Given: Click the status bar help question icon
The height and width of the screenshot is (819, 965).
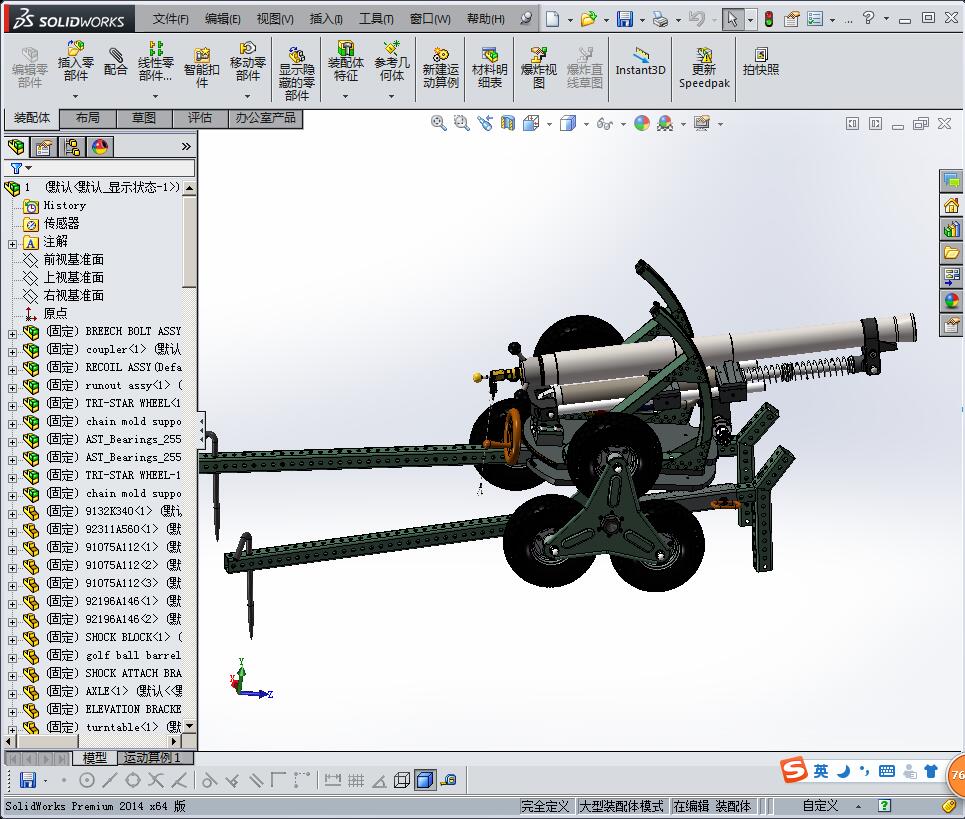Looking at the screenshot, I should [884, 806].
